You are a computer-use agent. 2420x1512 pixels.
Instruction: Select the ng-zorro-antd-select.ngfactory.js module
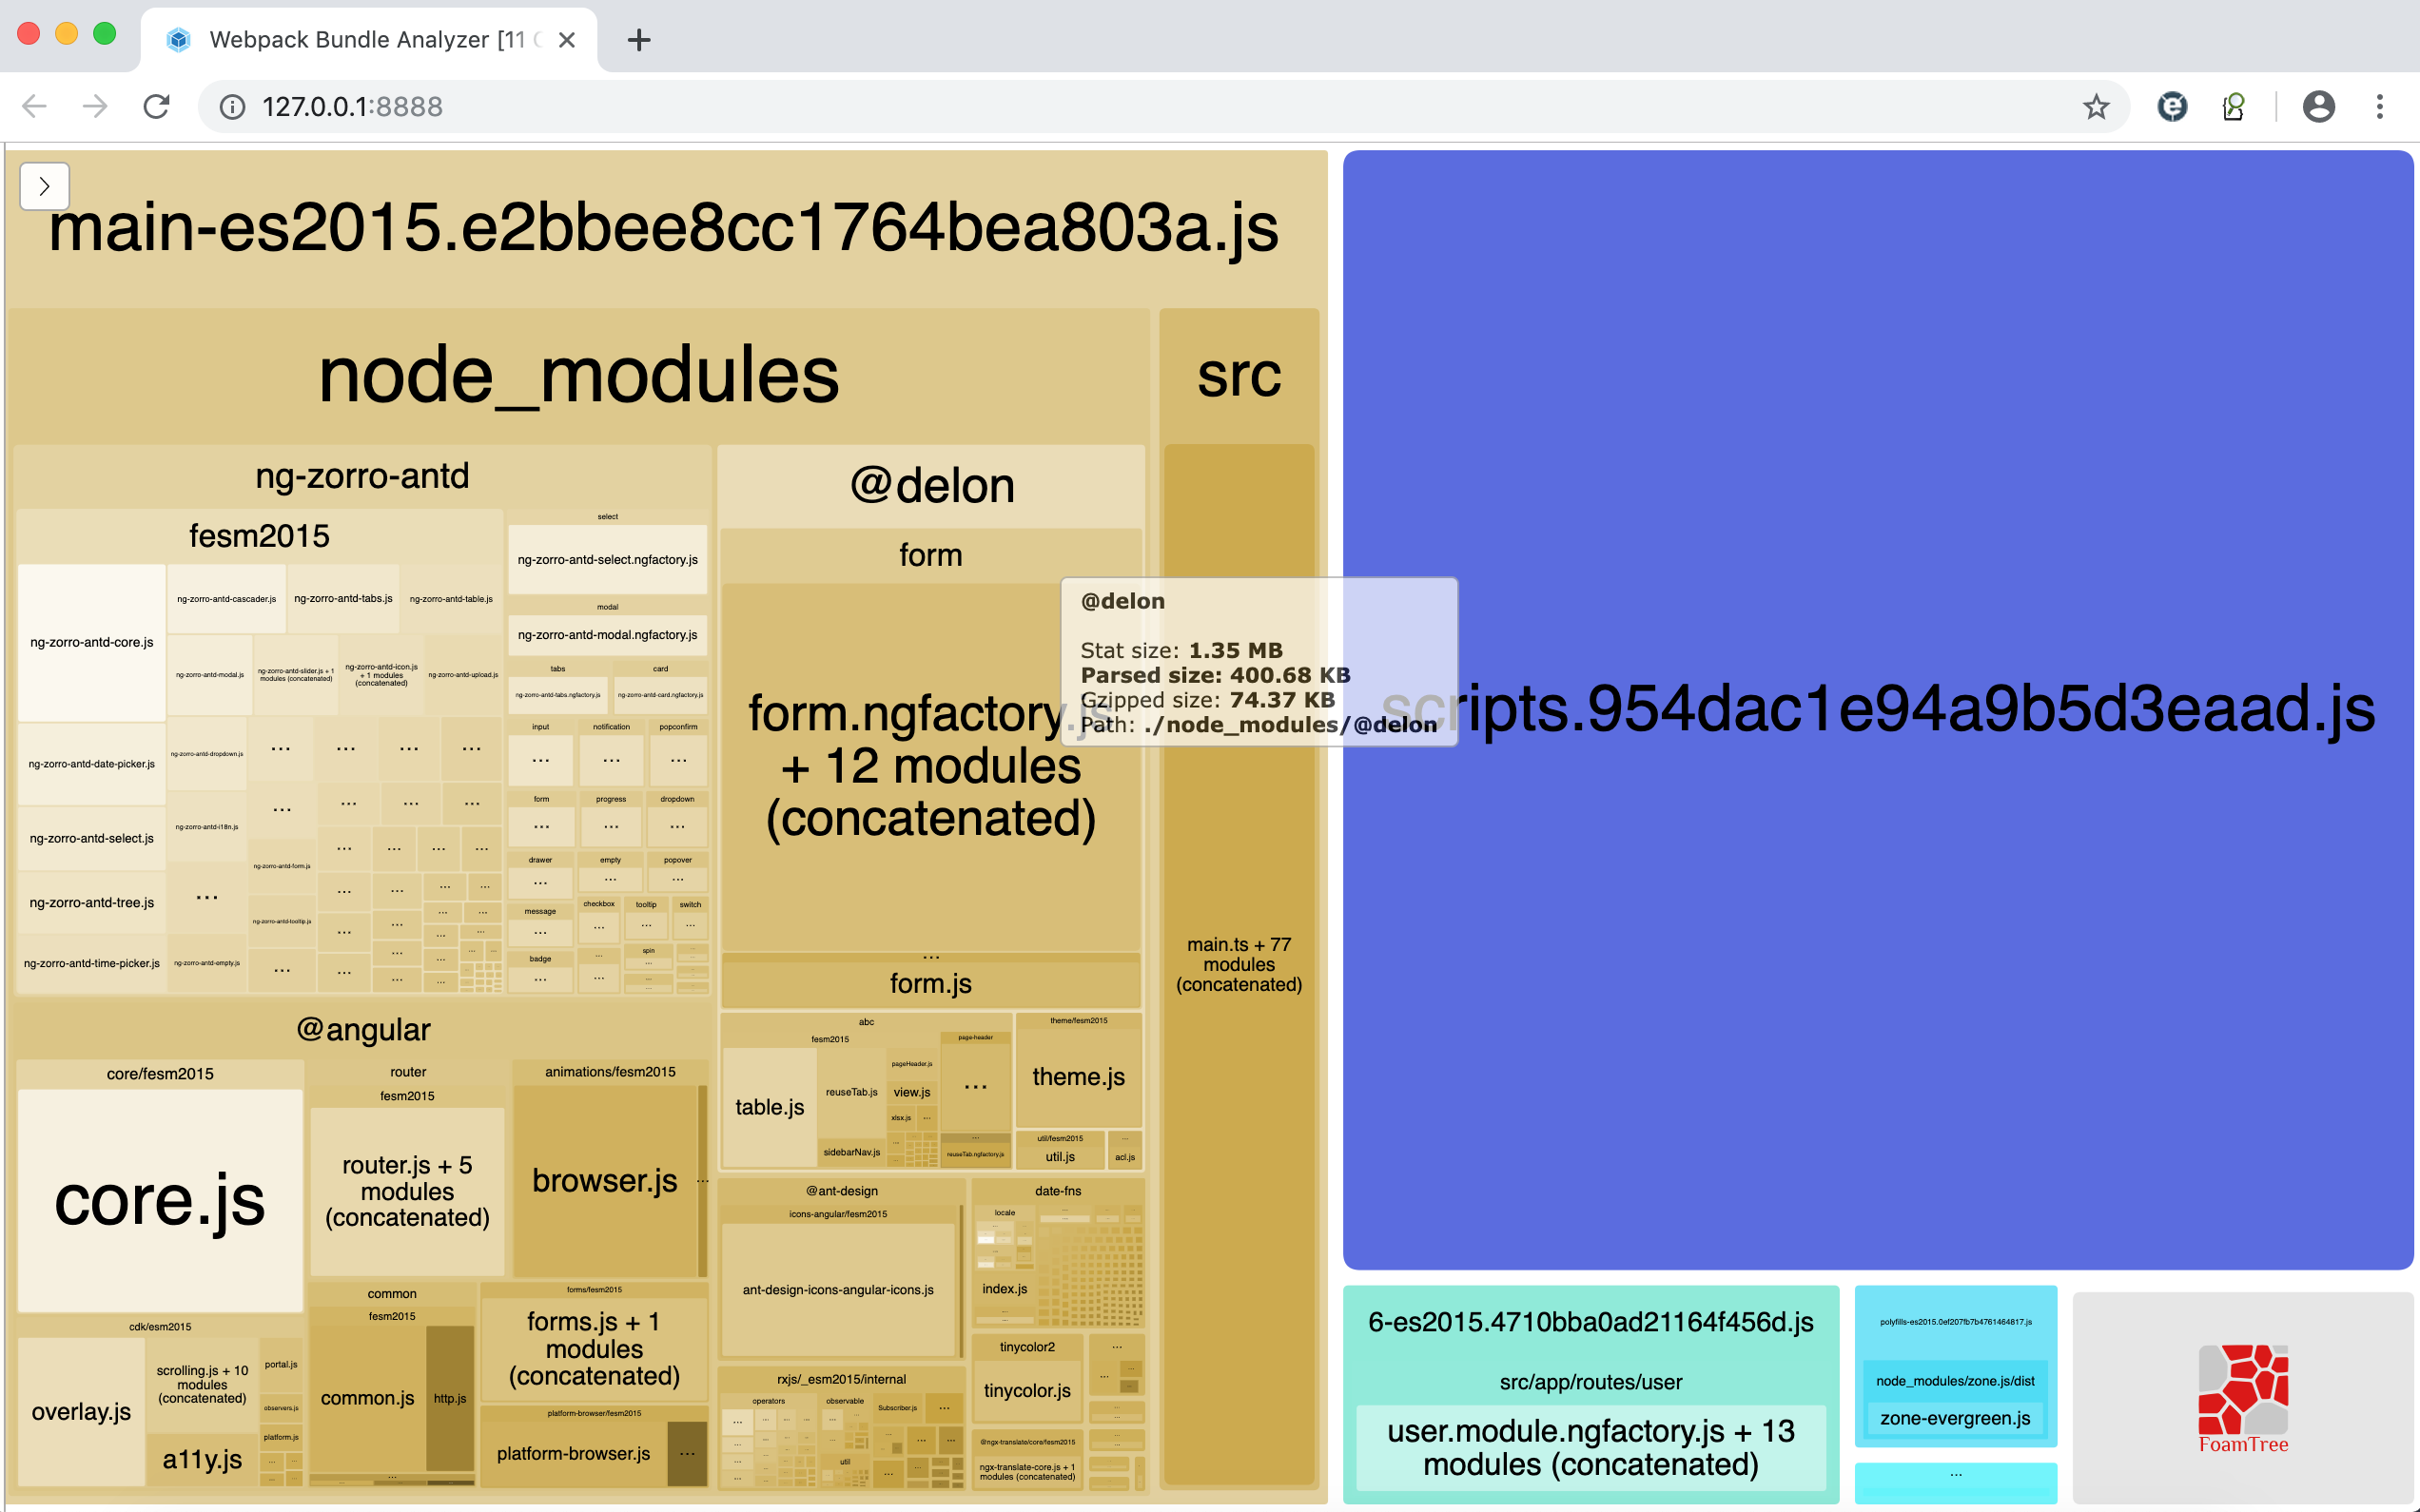tap(607, 559)
